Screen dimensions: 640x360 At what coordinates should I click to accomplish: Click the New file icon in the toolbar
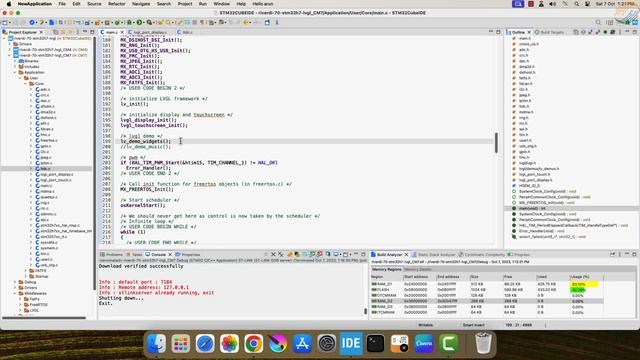tap(4, 22)
